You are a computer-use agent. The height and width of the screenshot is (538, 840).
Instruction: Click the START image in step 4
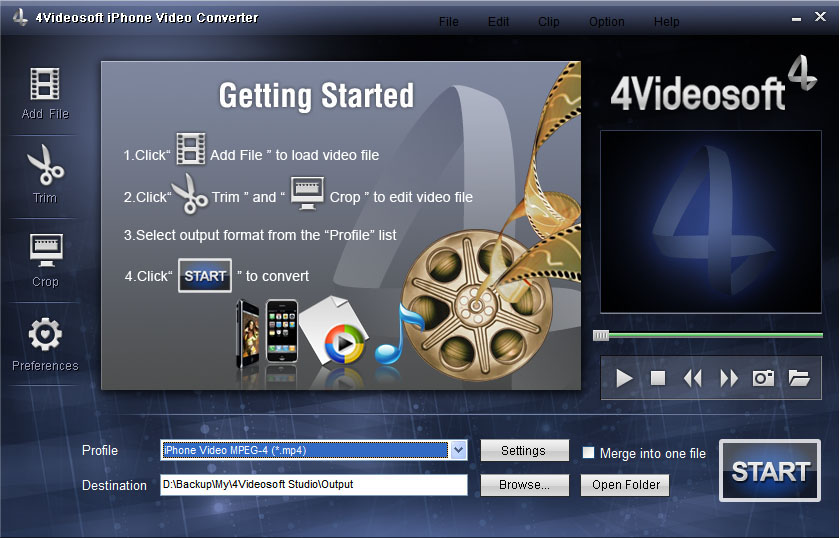click(205, 275)
